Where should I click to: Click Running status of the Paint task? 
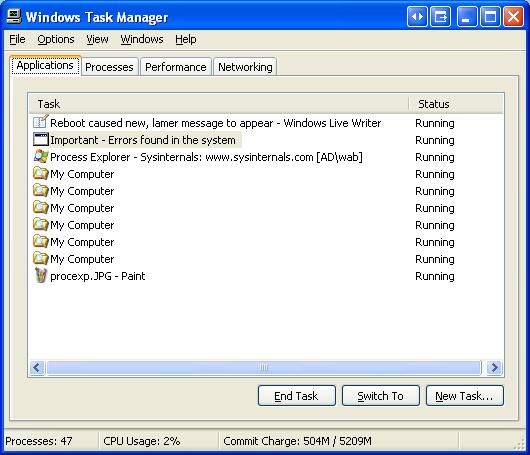pos(435,276)
